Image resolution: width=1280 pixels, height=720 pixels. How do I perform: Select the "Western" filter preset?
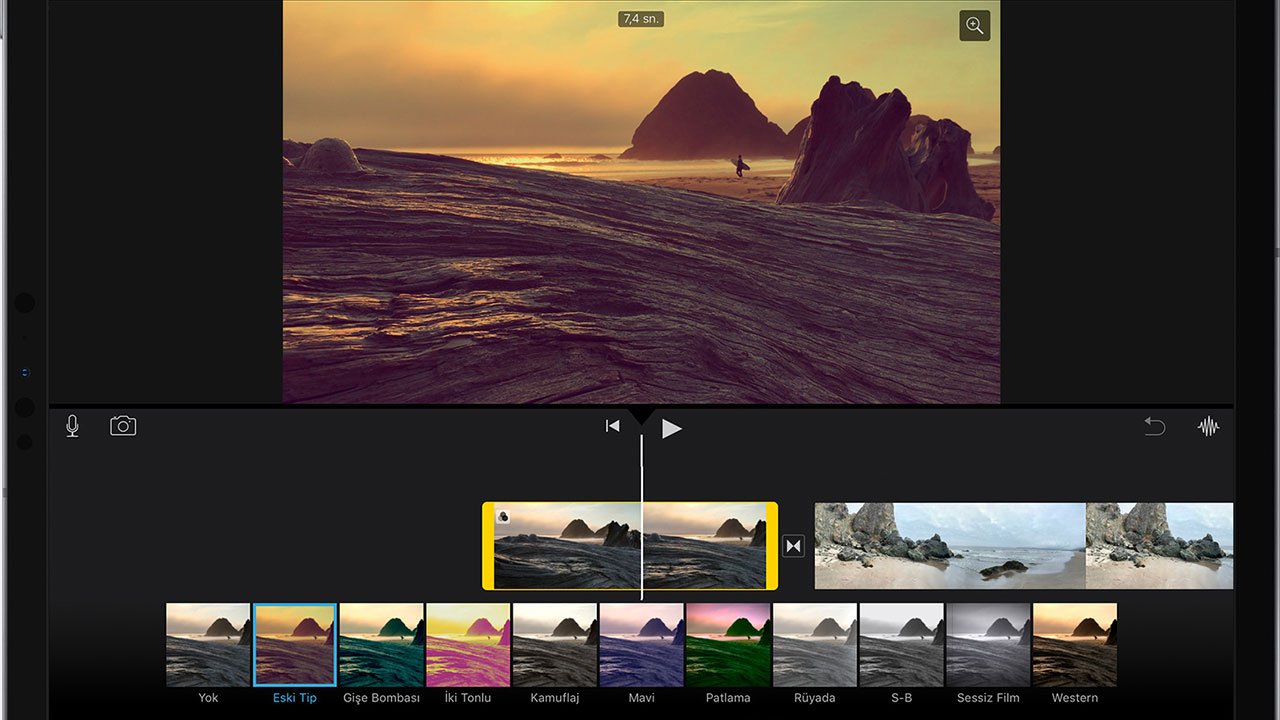[1075, 644]
